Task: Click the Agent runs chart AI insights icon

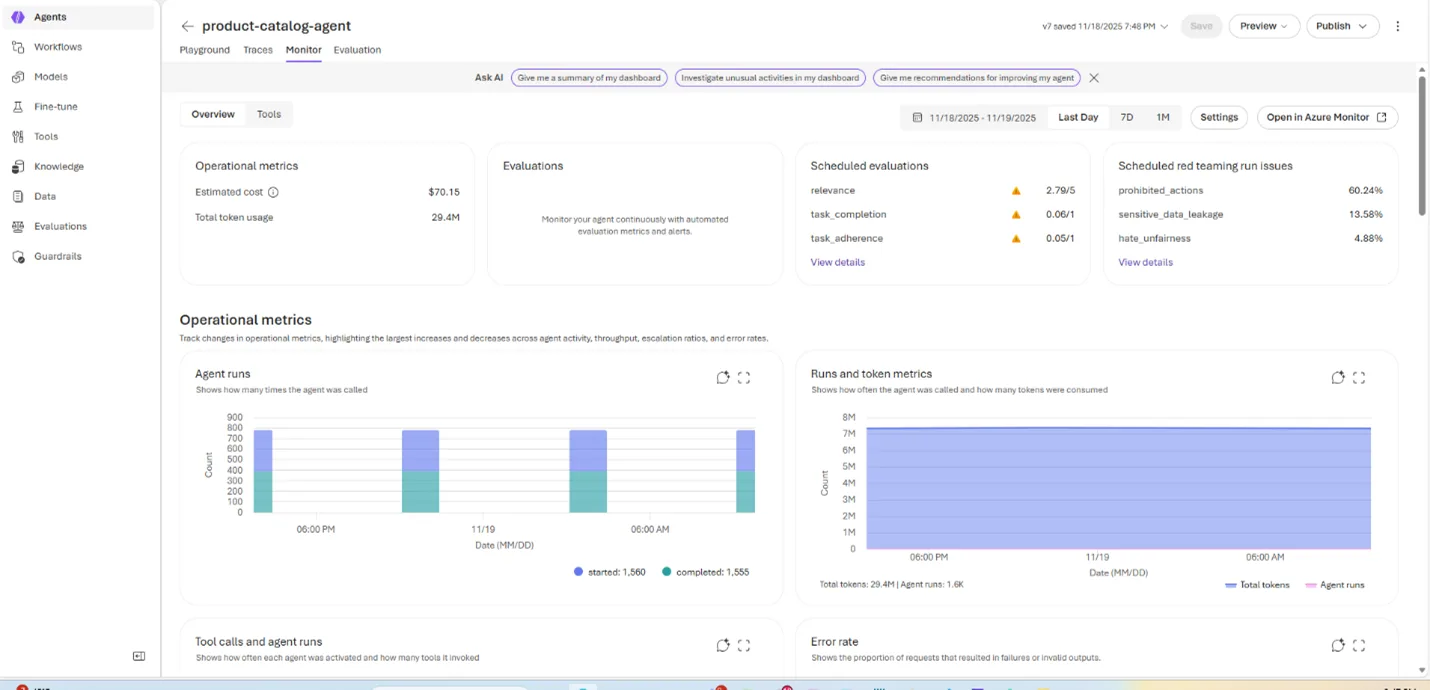Action: [723, 378]
